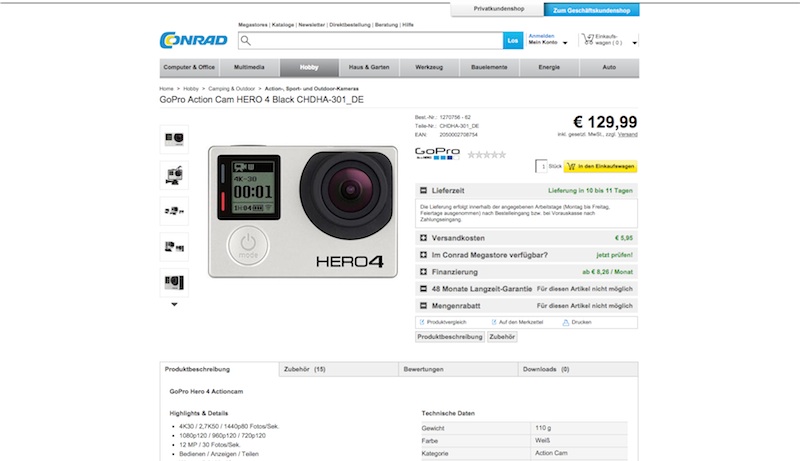Click the Los search button
Screen dimensions: 800x461
click(x=513, y=40)
